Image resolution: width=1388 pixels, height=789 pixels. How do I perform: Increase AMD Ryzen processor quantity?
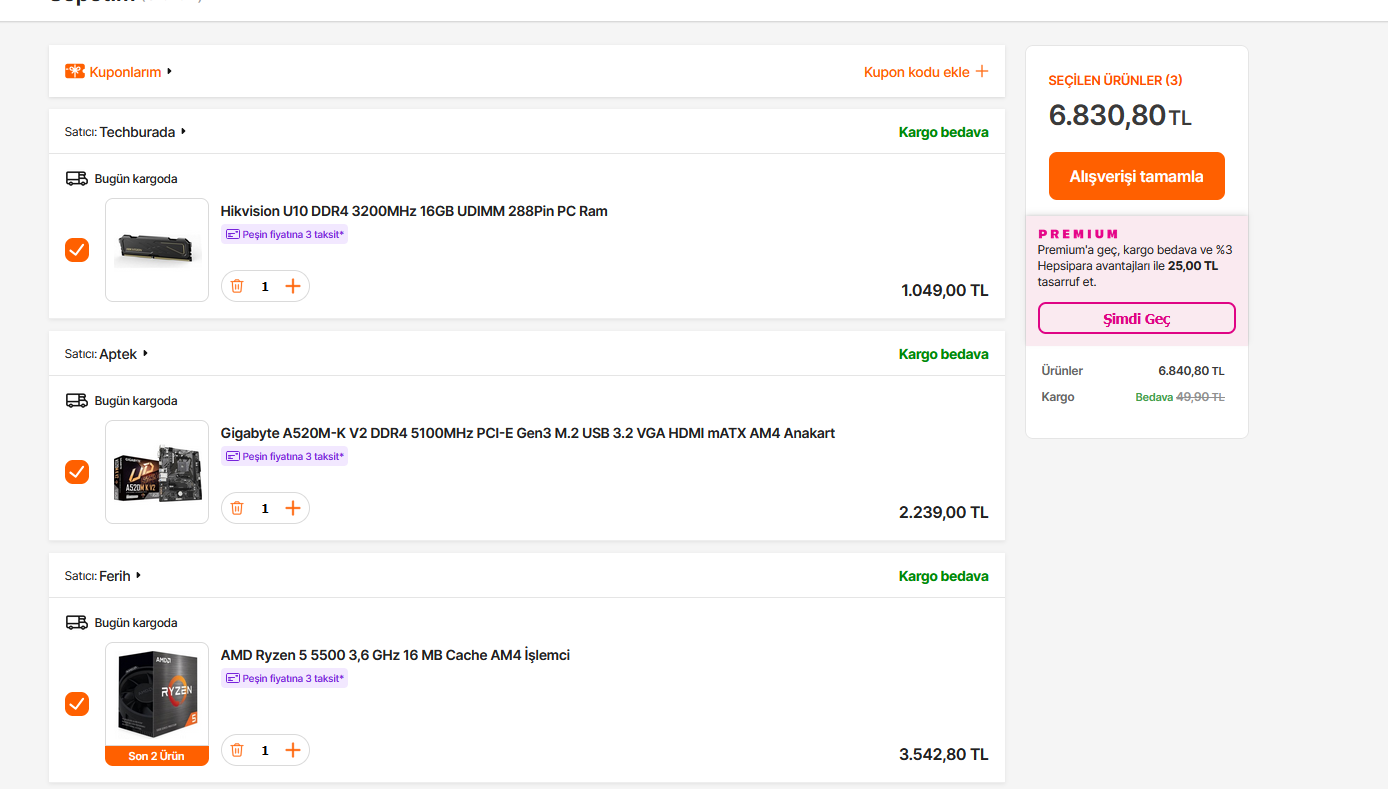tap(293, 750)
